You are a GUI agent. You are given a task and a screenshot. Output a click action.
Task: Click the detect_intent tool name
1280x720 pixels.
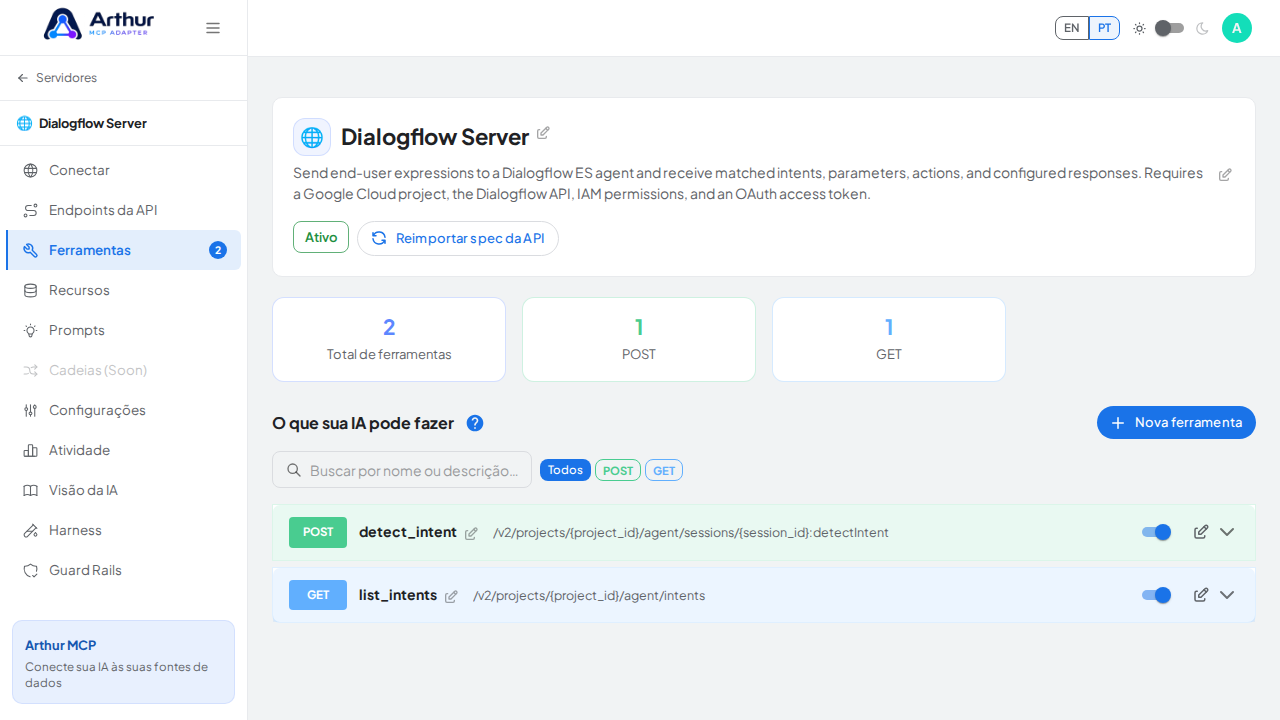point(408,532)
